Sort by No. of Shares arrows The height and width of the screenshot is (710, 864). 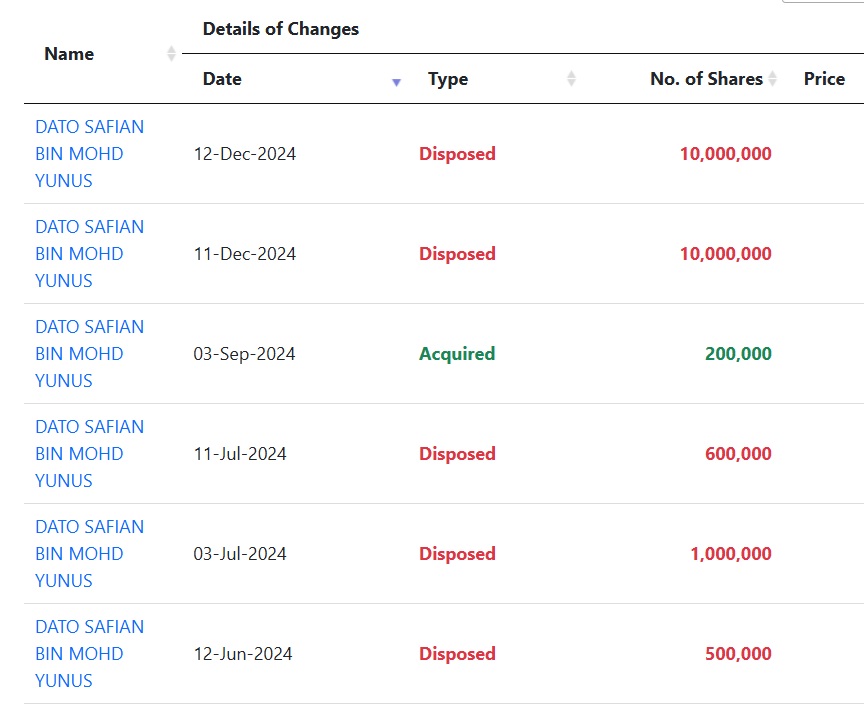(x=773, y=78)
